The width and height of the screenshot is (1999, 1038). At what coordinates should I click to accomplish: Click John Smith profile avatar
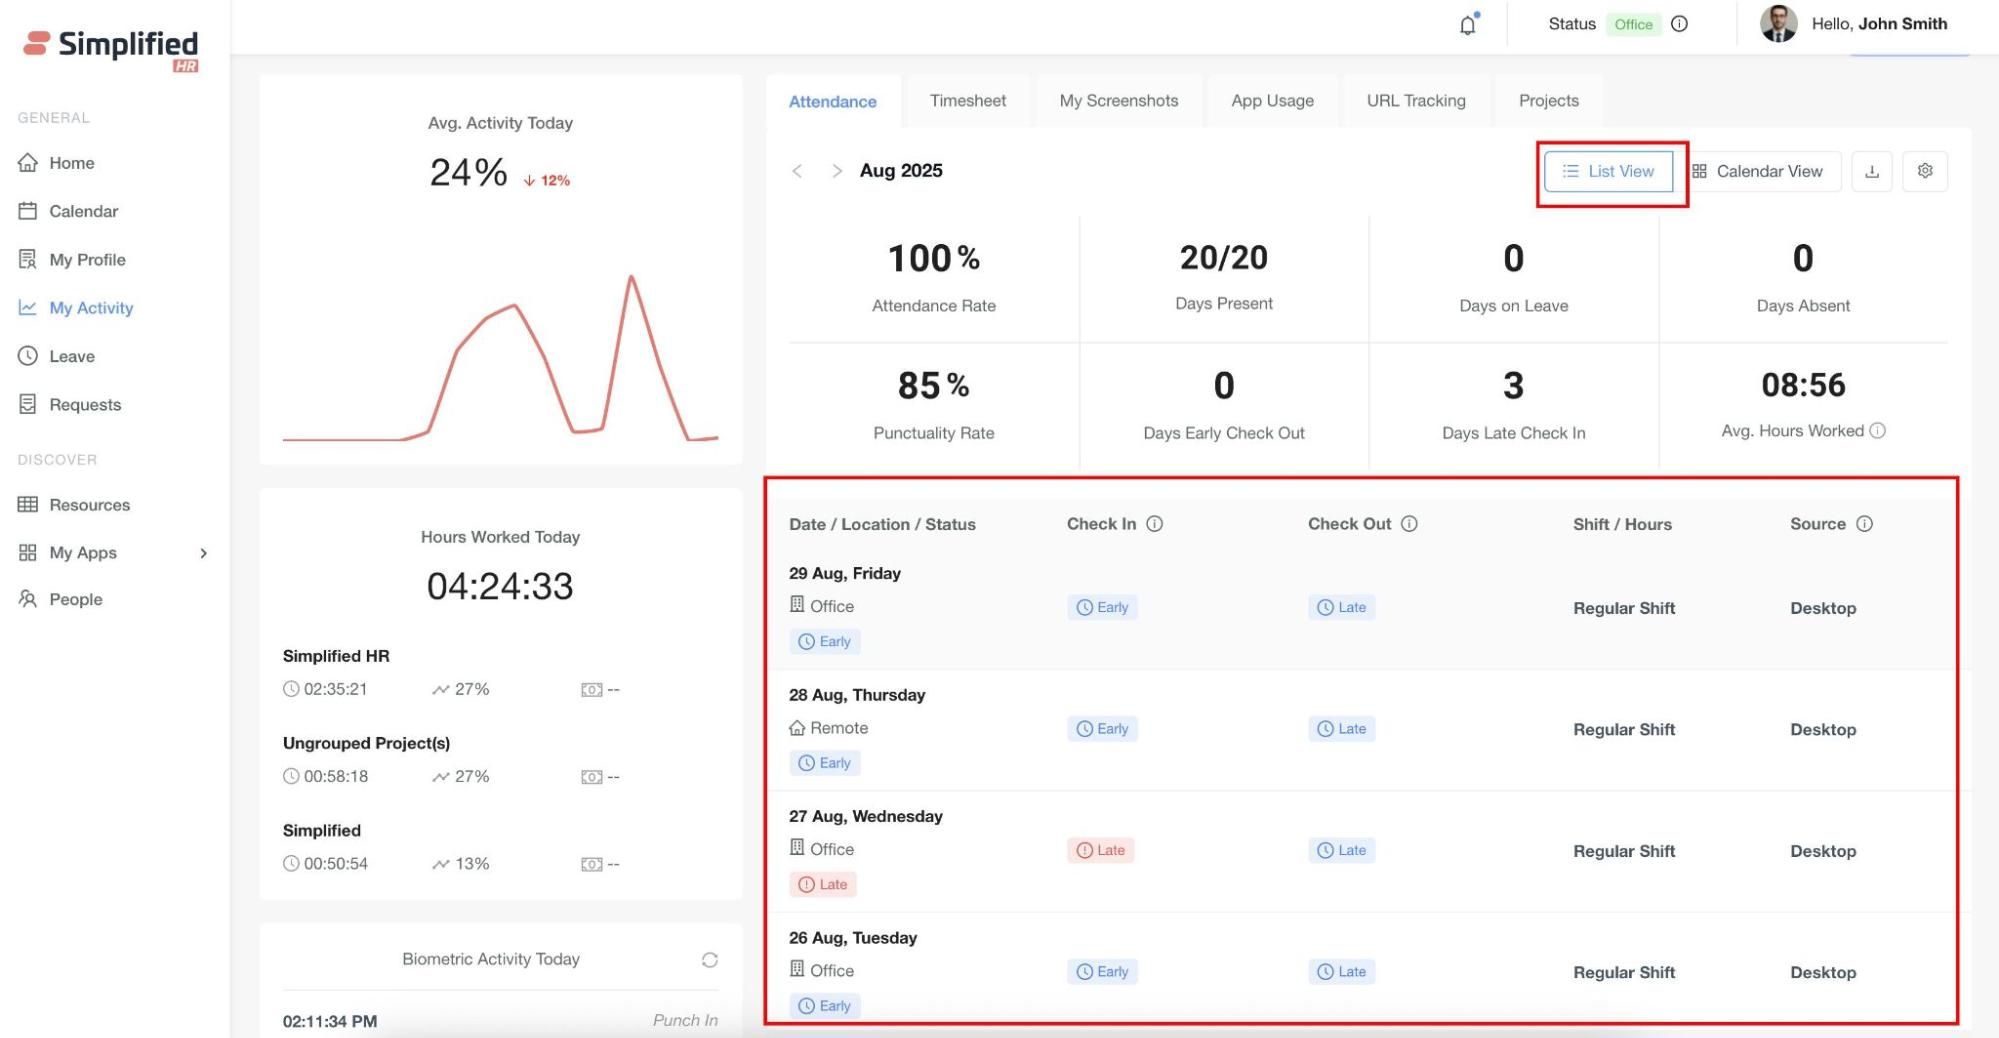point(1778,24)
